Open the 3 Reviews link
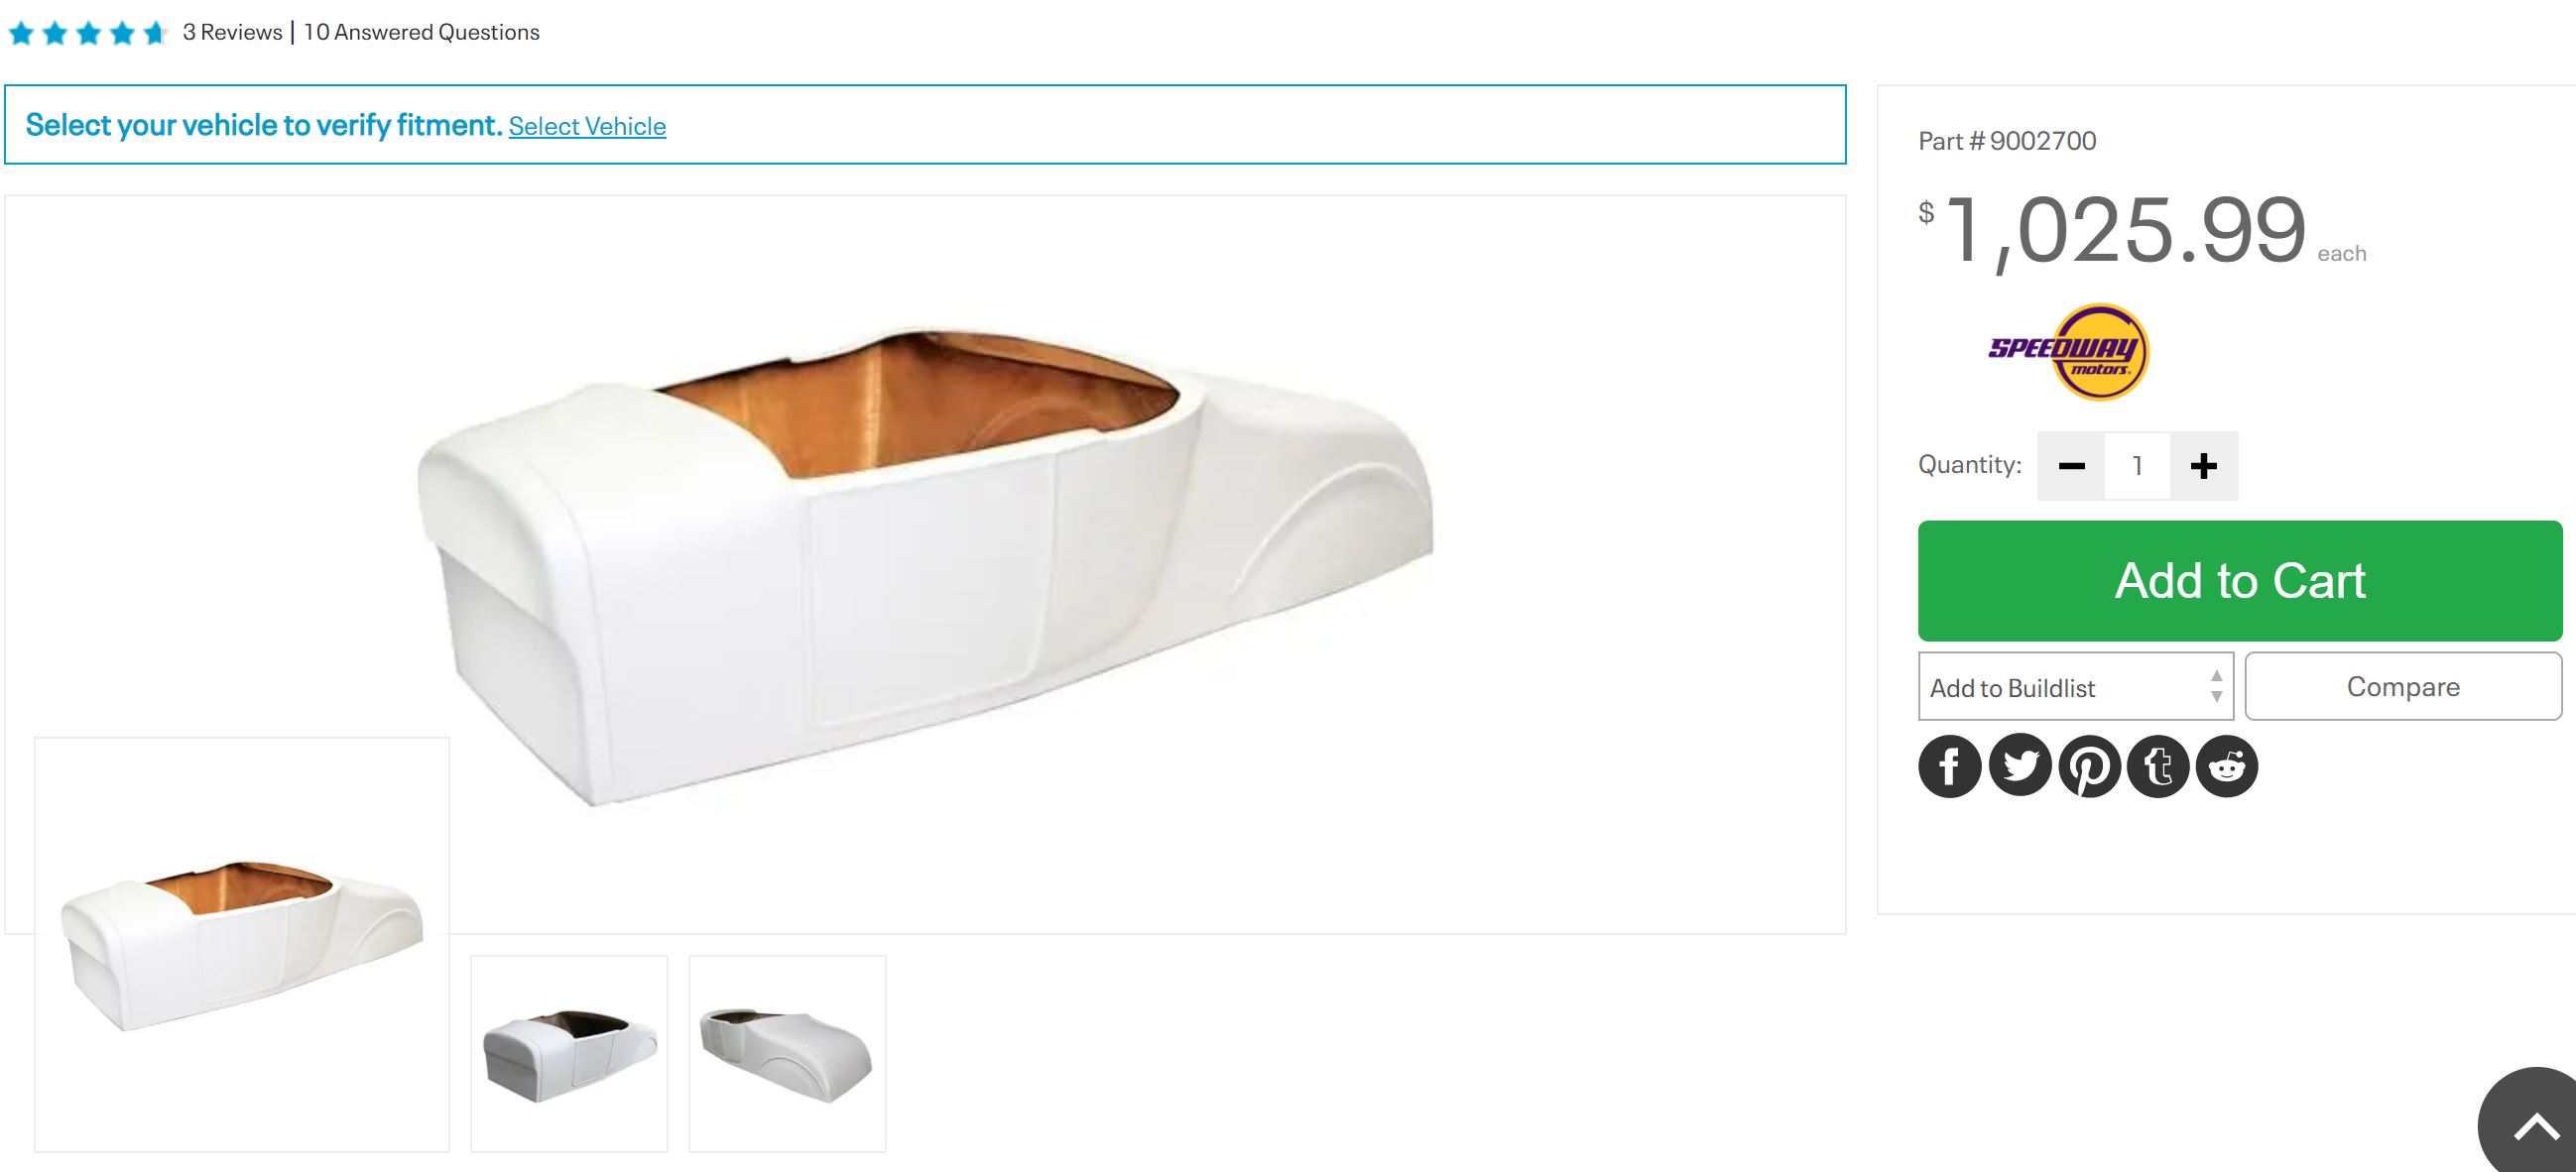This screenshot has height=1172, width=2576. coord(232,32)
